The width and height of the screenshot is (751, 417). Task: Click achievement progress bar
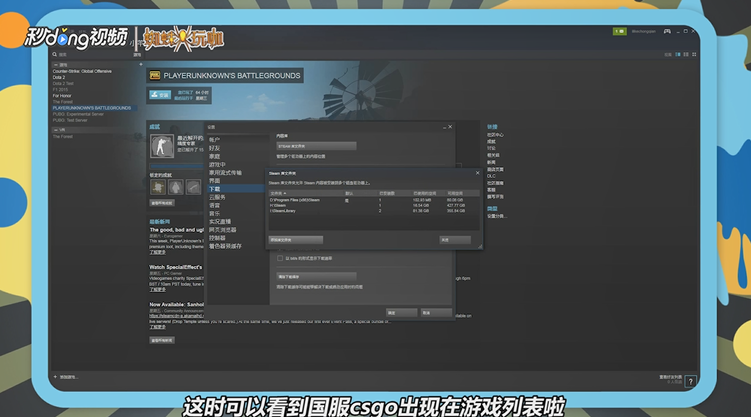(177, 166)
